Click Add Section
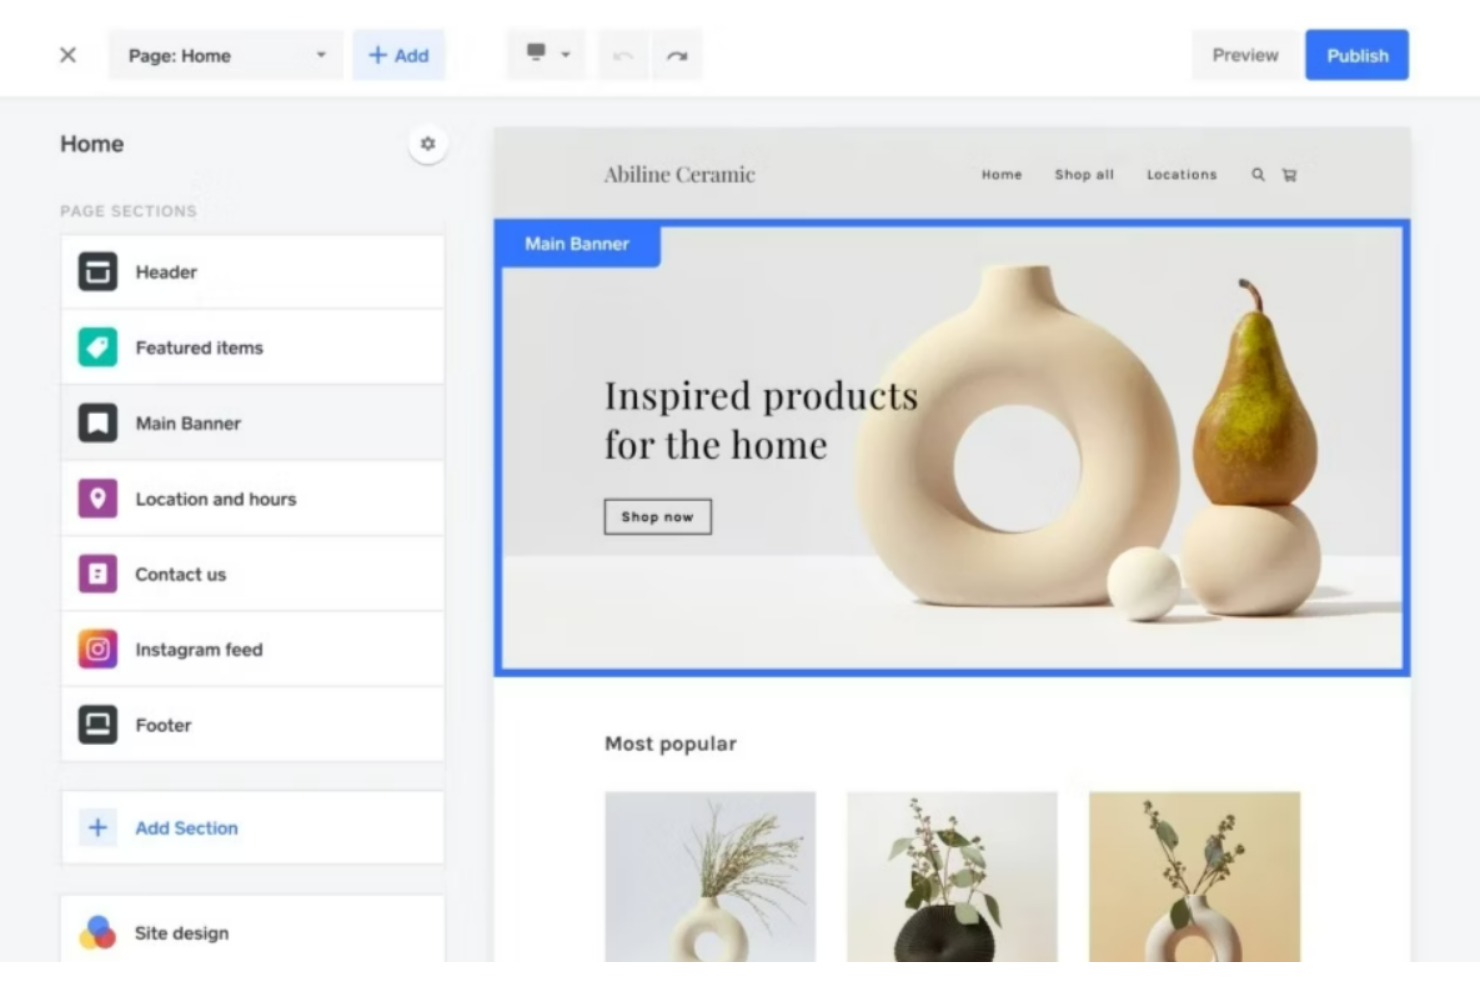1480x987 pixels. tap(186, 828)
